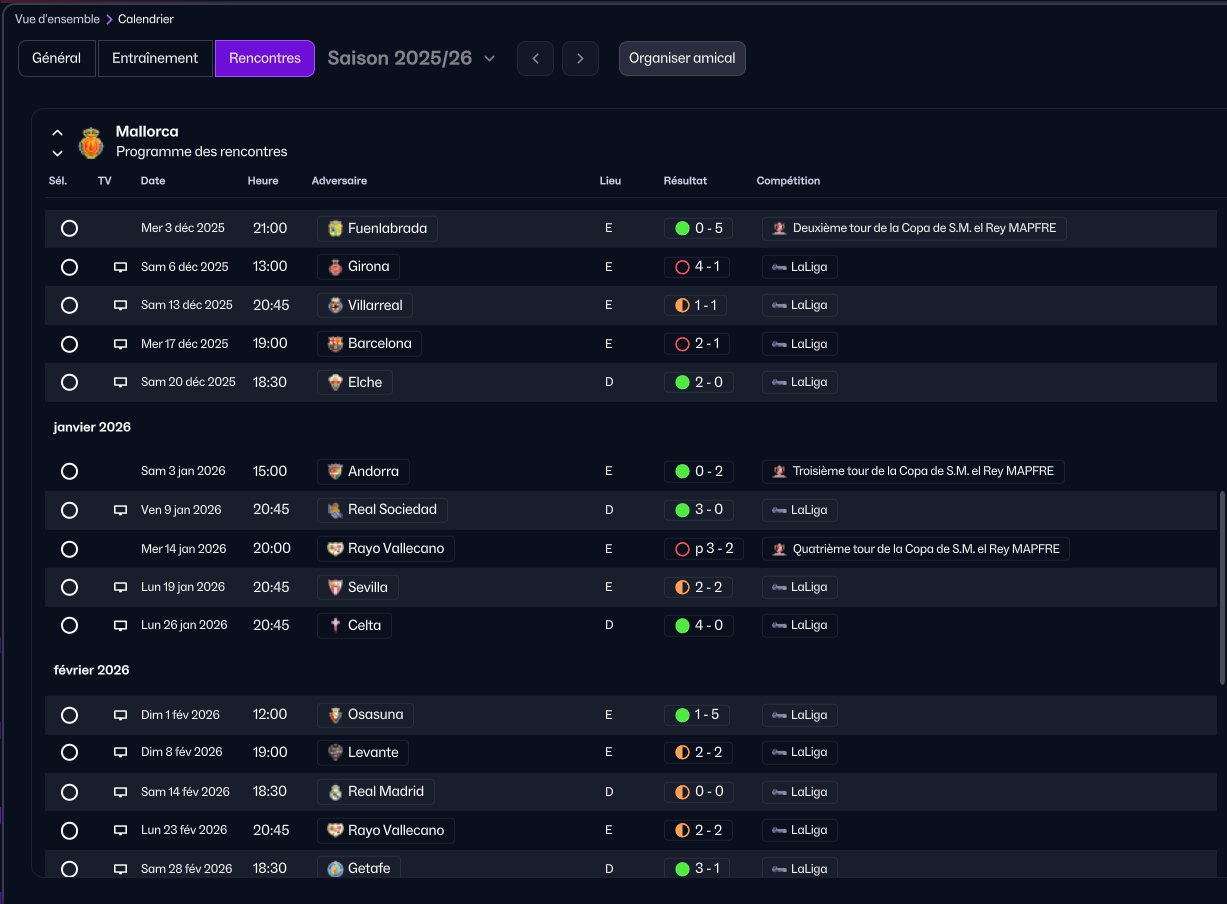
Task: Click the TV icon on the Girona row
Action: (x=120, y=267)
